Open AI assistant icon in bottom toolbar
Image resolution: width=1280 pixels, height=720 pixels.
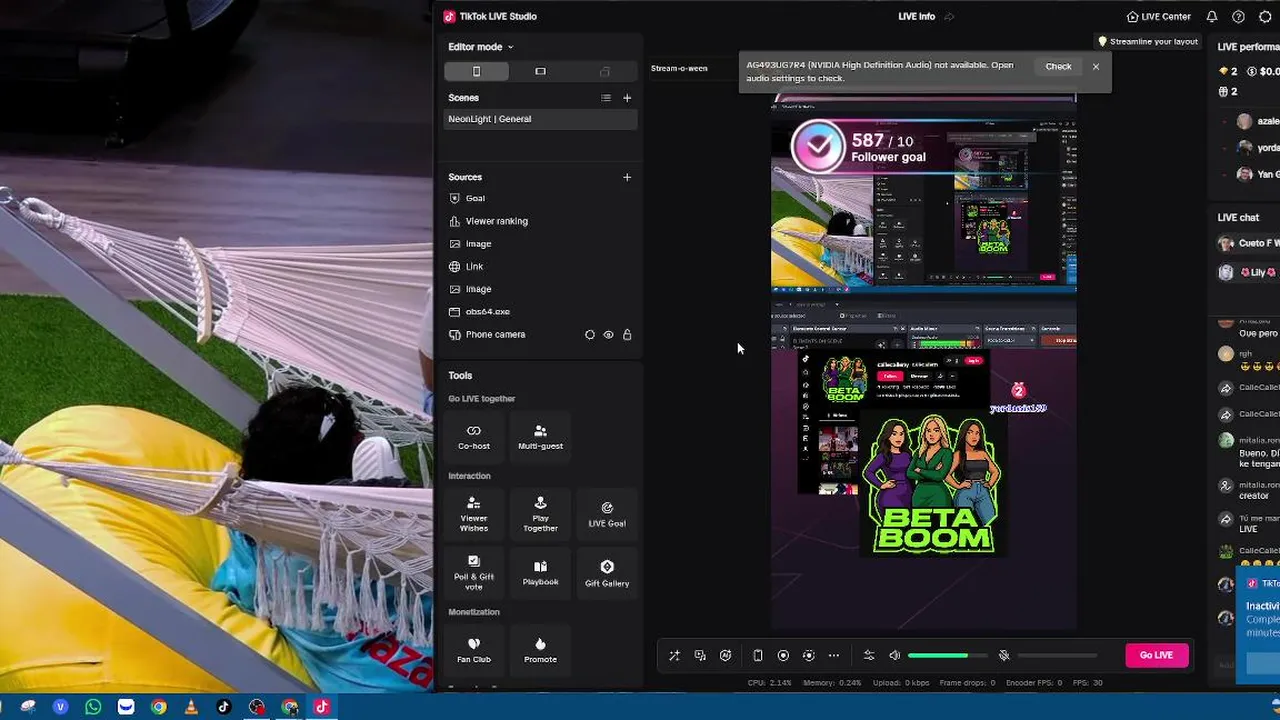(x=725, y=656)
